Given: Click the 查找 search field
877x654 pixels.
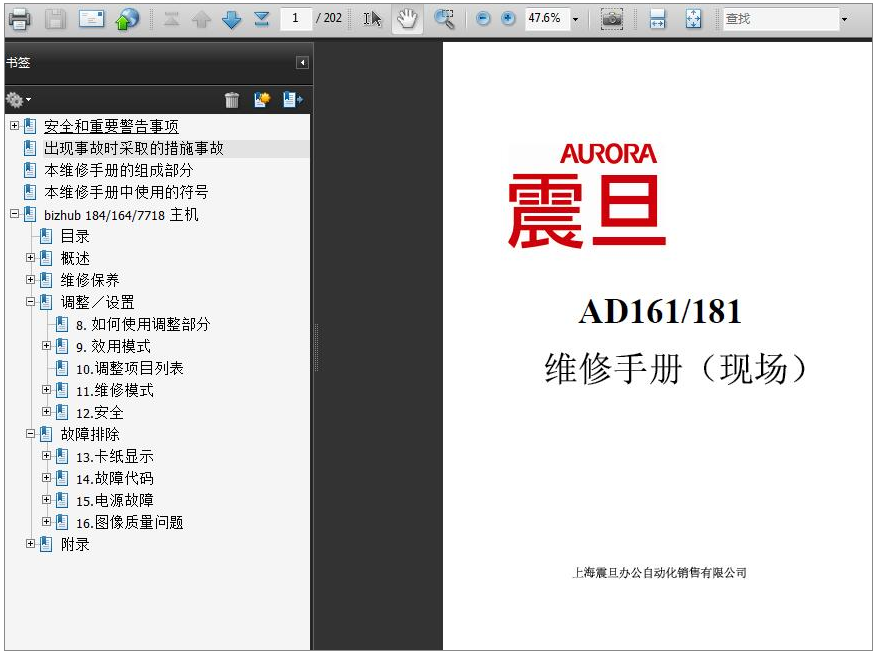Looking at the screenshot, I should 781,19.
